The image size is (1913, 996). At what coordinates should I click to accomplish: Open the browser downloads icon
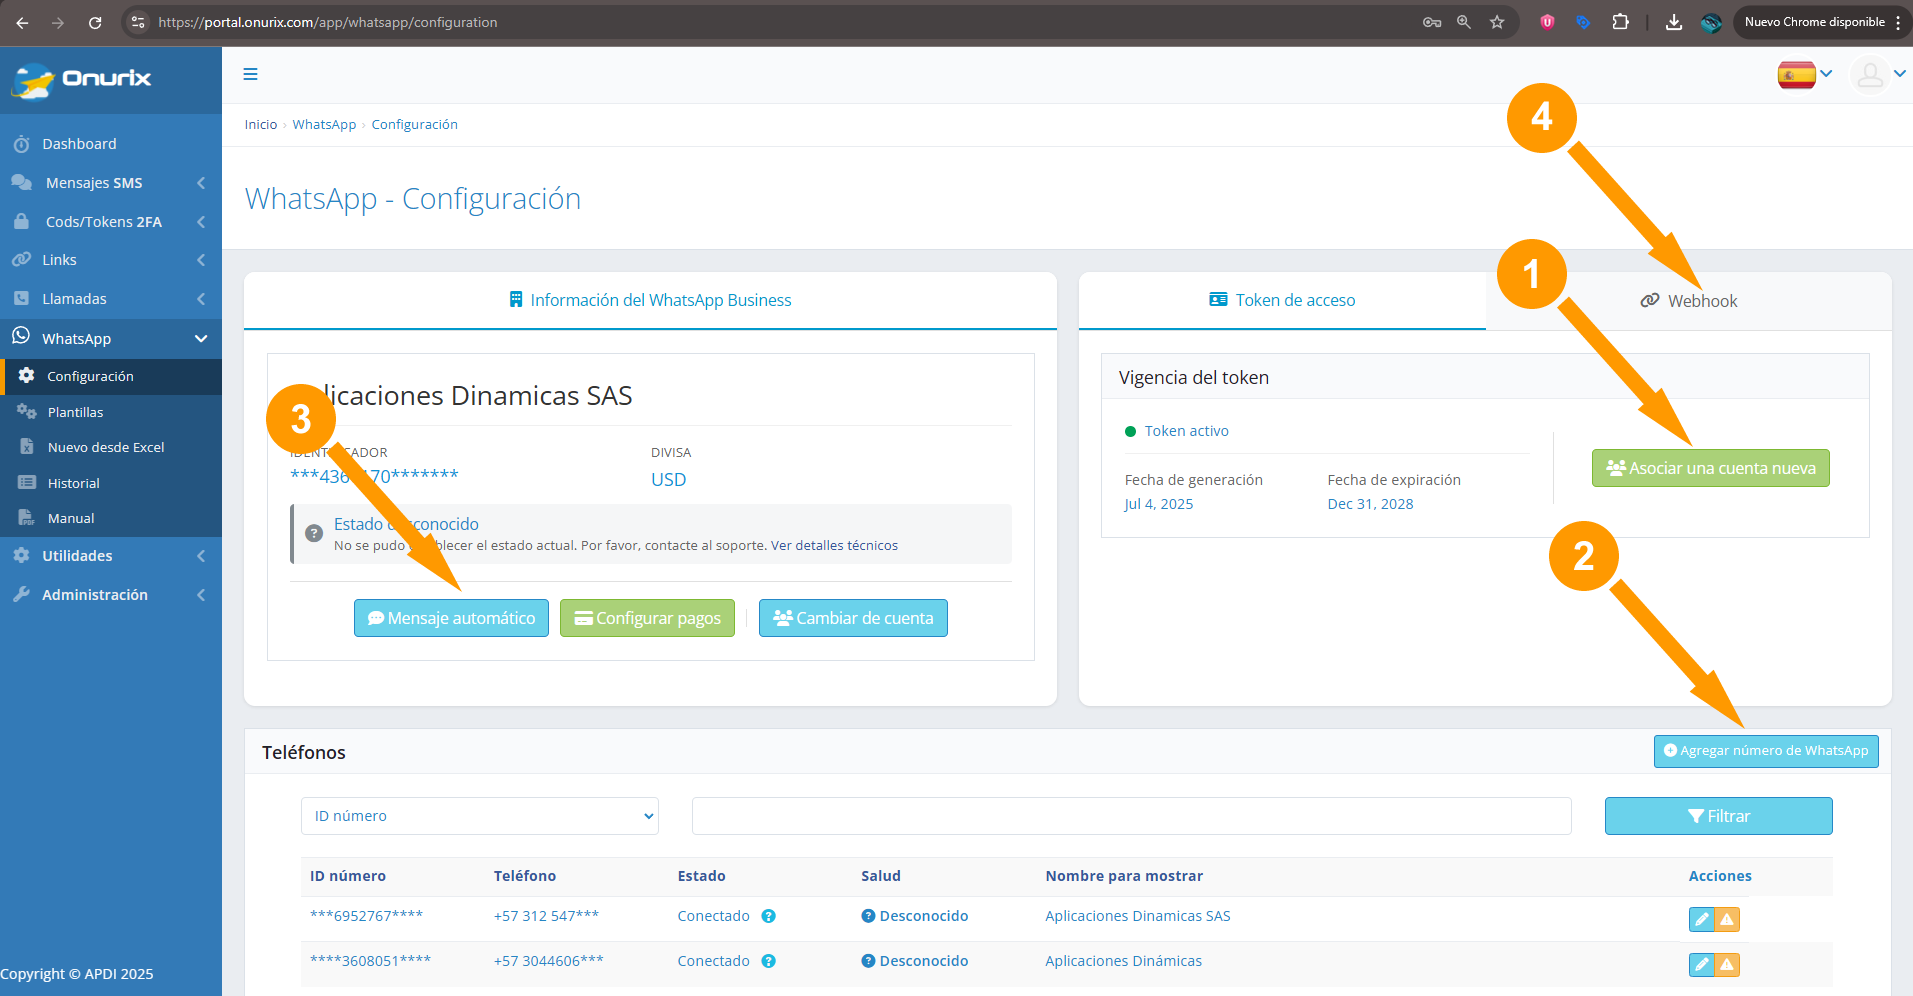click(x=1674, y=22)
